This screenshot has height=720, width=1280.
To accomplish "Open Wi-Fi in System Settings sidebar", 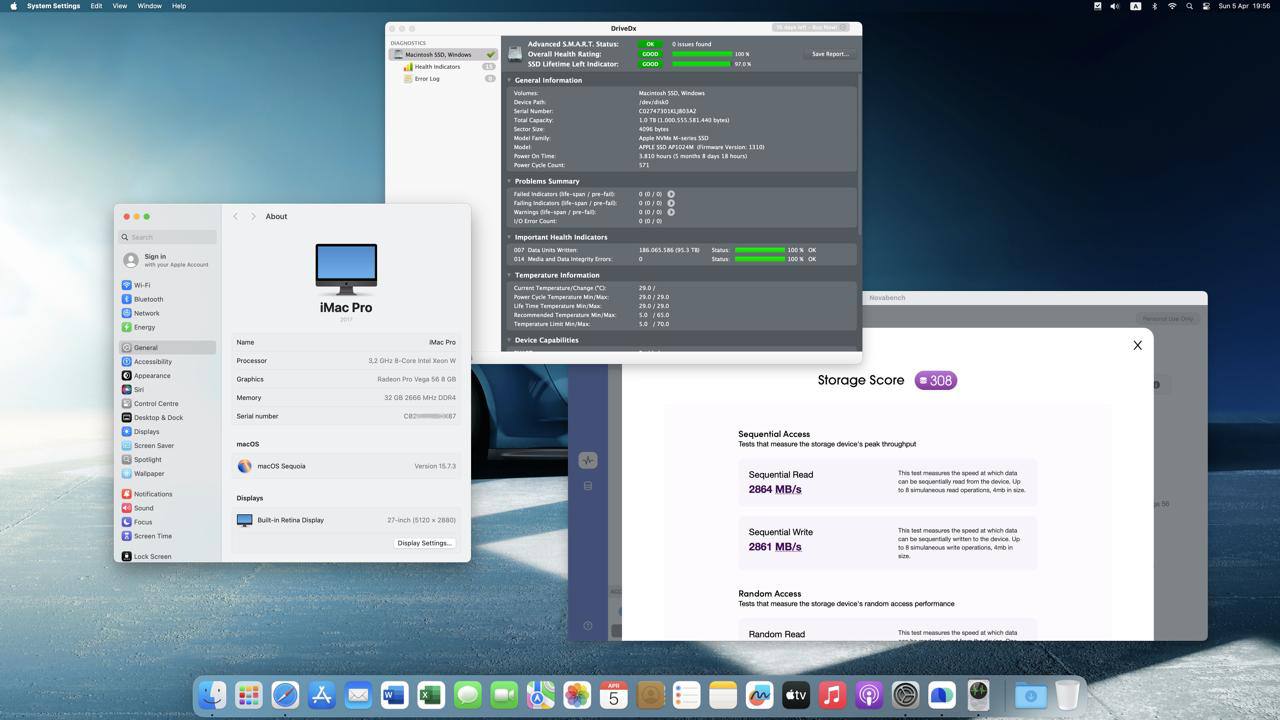I will (167, 285).
